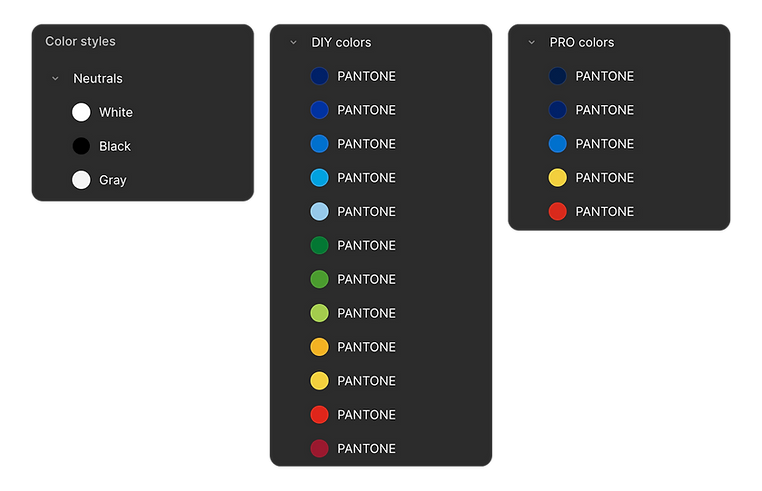762x491 pixels.
Task: Pick the orange swatch in DIY colors
Action: [x=319, y=347]
